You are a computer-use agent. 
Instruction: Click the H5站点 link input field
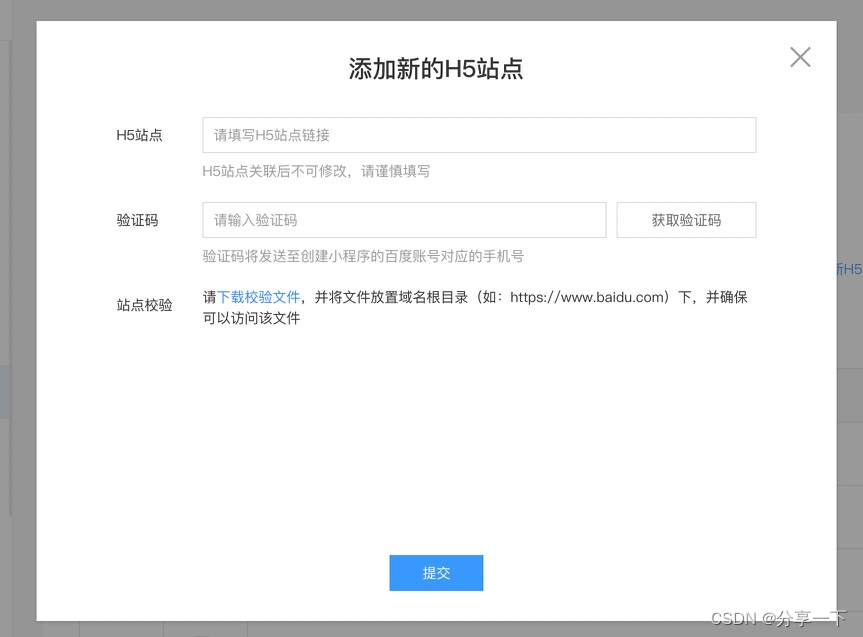click(x=478, y=134)
